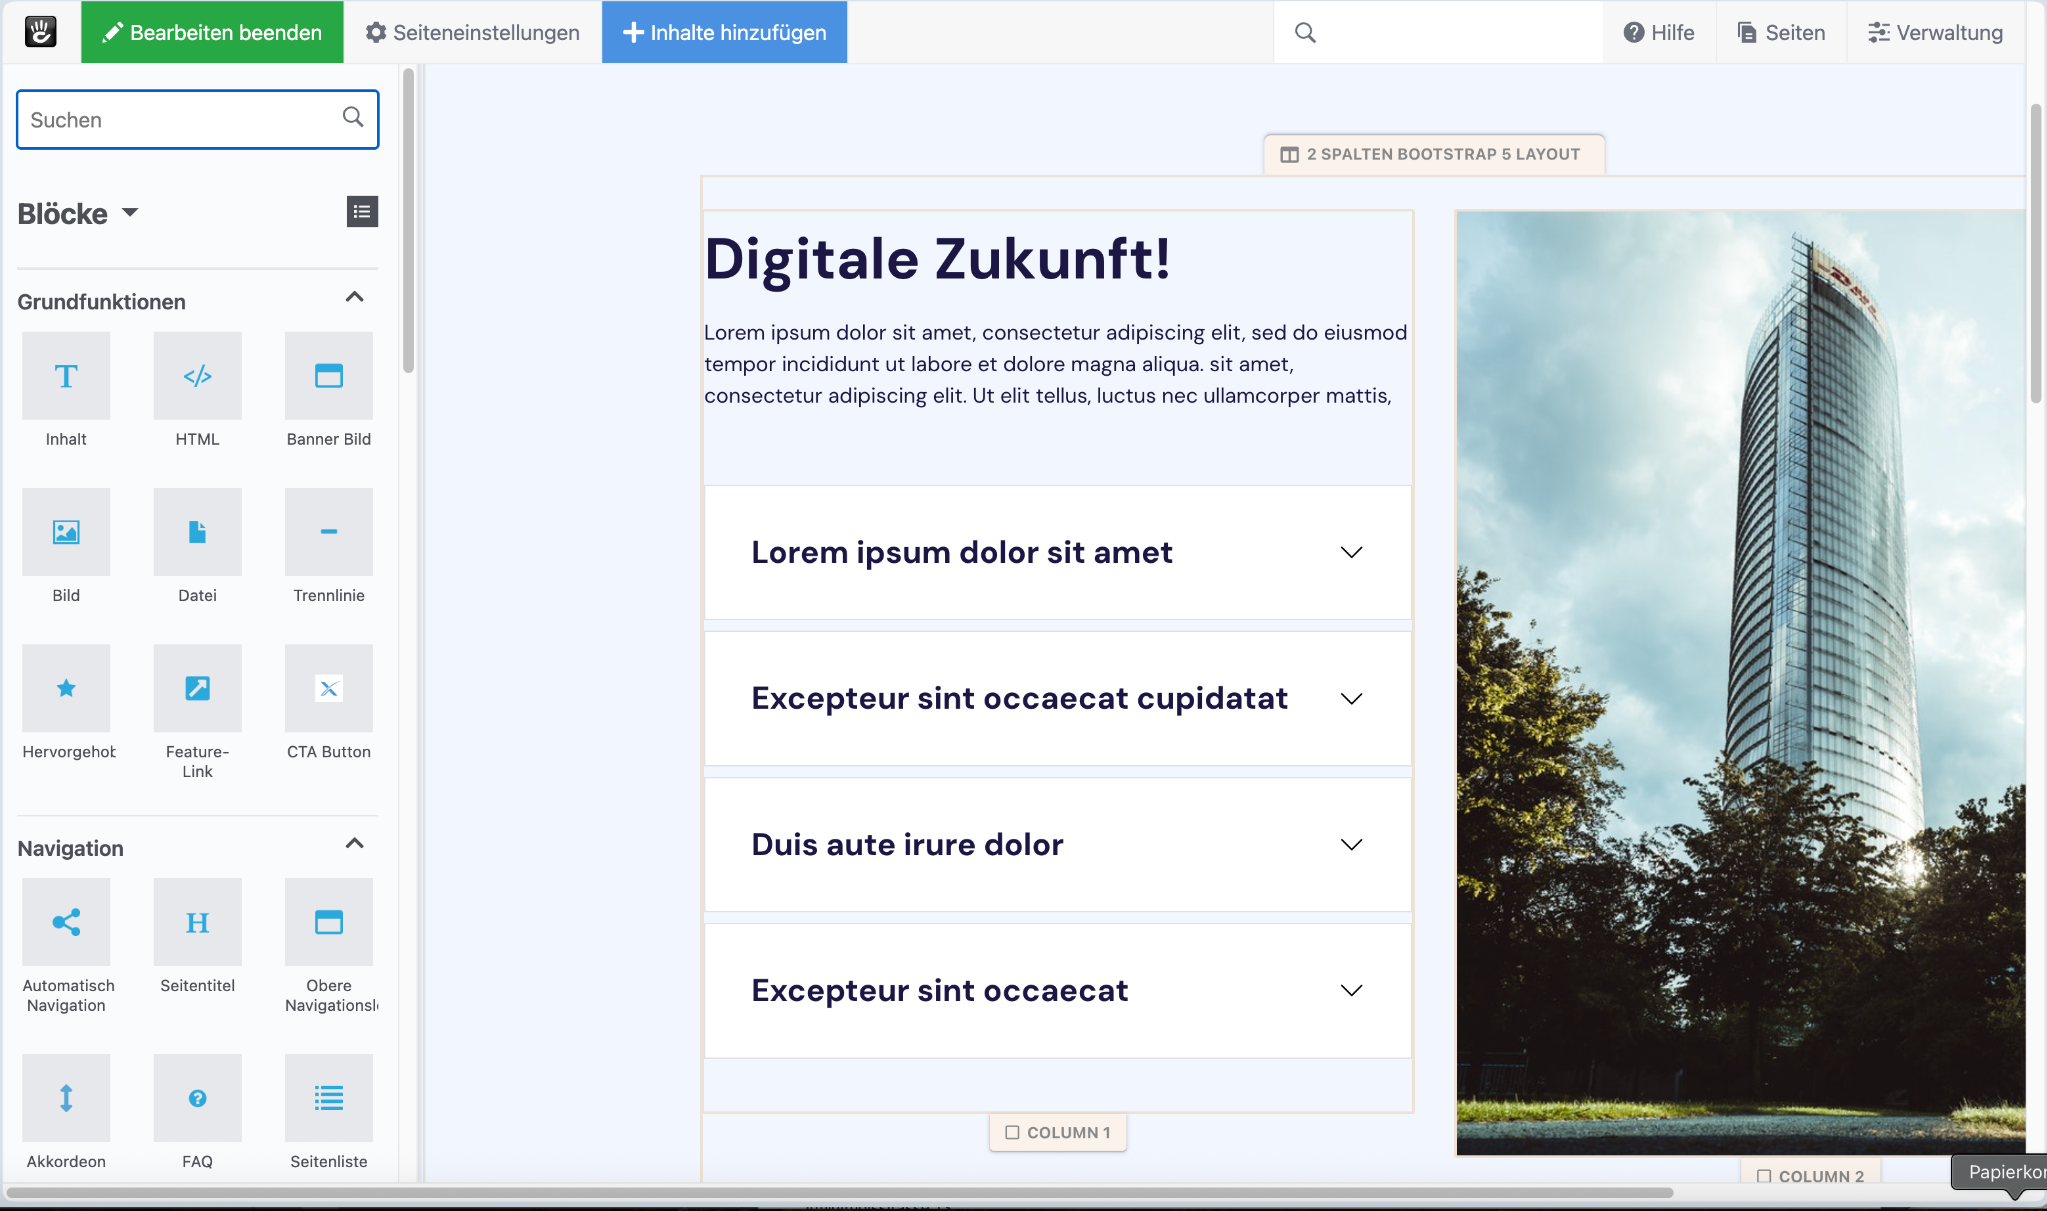Pick the Seitenliste block
This screenshot has width=2047, height=1211.
329,1098
